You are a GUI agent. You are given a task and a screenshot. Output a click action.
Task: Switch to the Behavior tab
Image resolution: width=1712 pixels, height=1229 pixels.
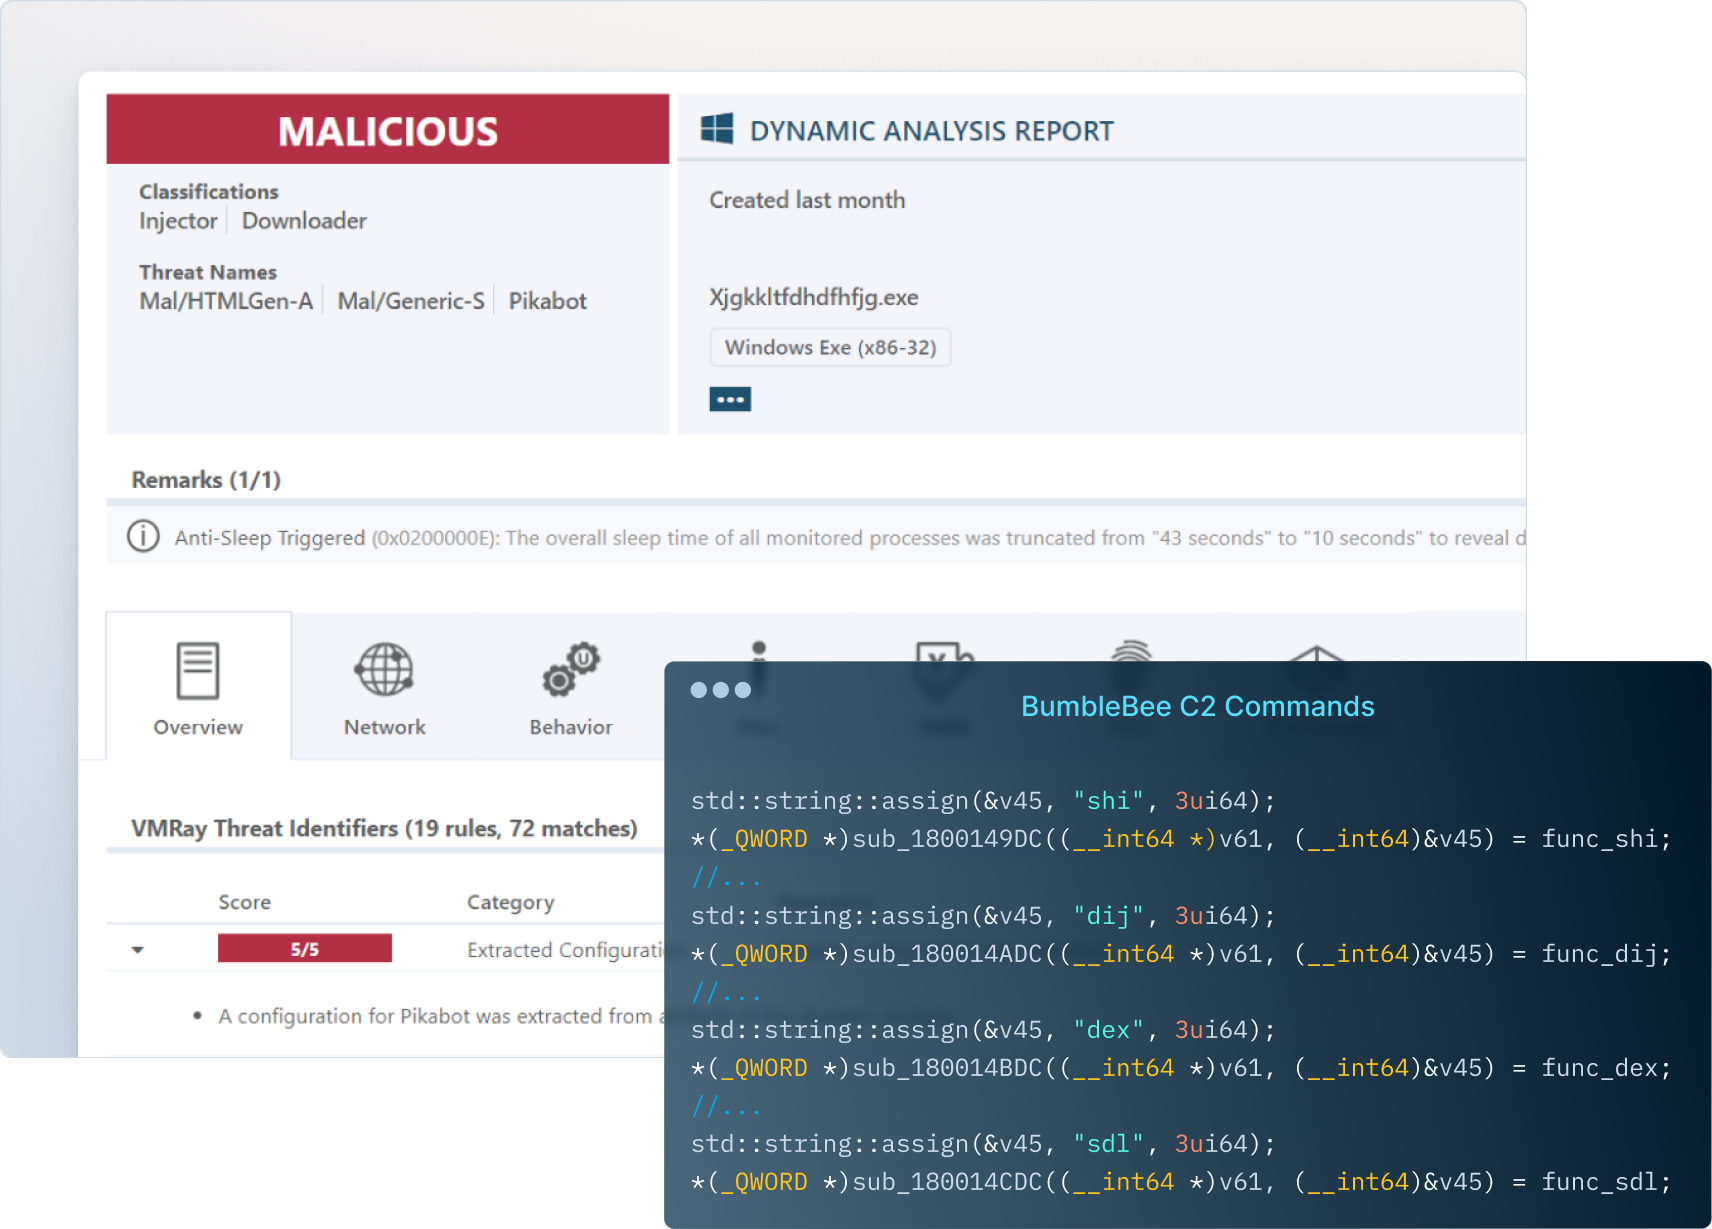(x=571, y=686)
